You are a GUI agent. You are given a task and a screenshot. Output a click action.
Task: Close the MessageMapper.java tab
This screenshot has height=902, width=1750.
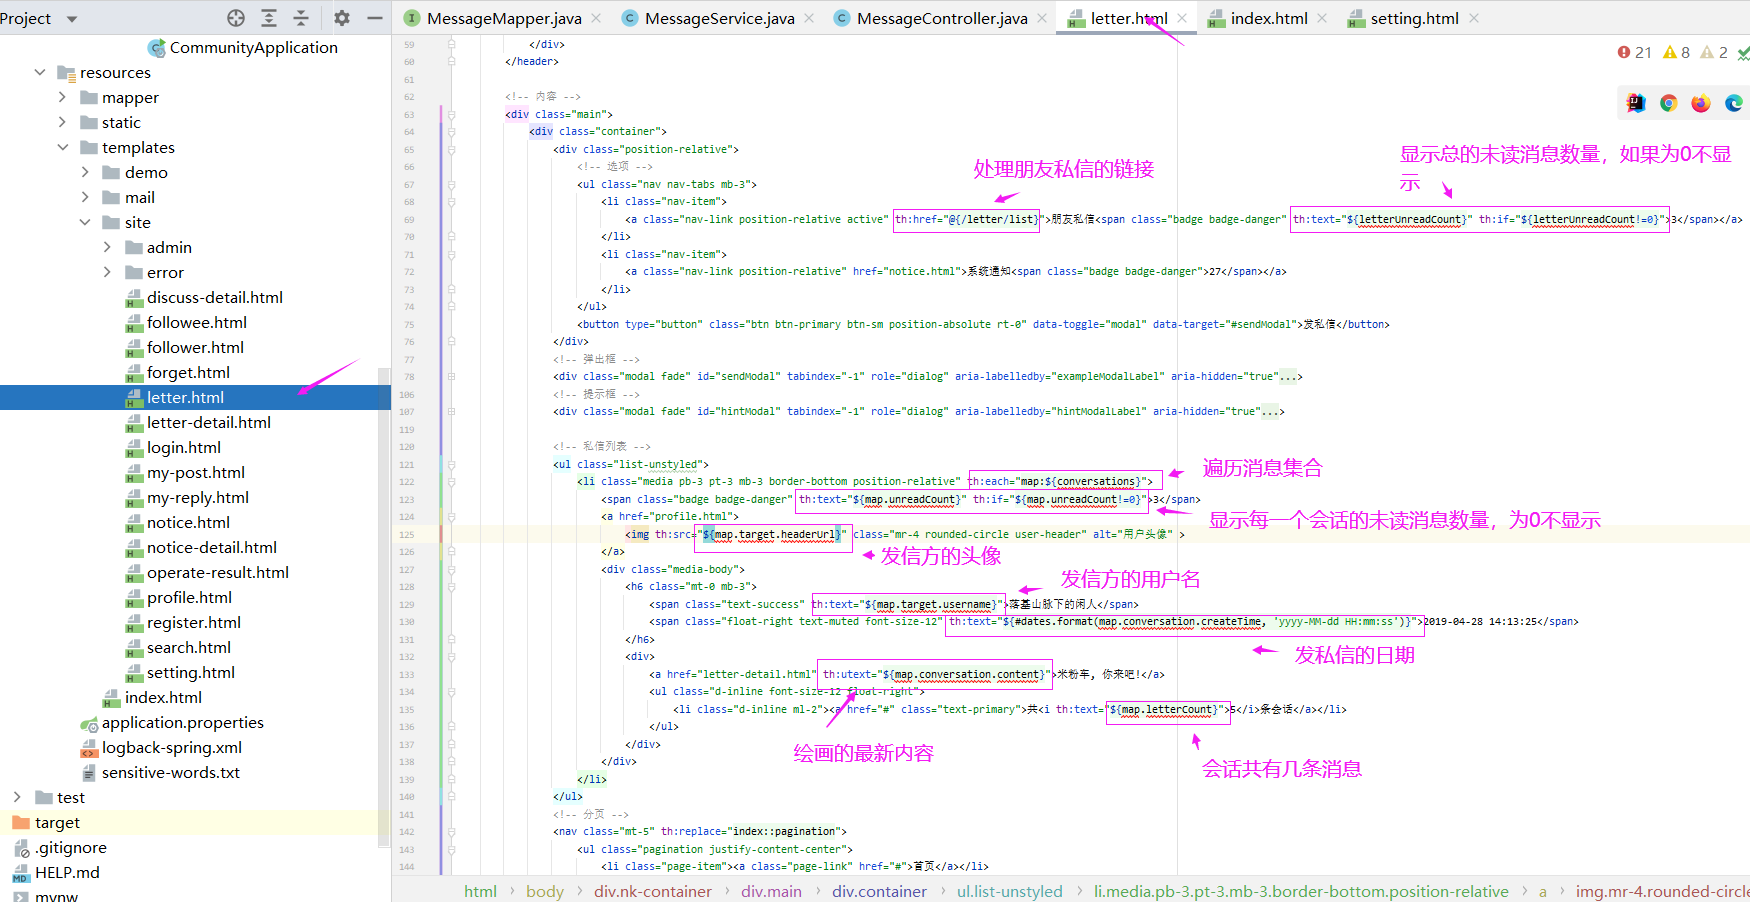[x=597, y=18]
